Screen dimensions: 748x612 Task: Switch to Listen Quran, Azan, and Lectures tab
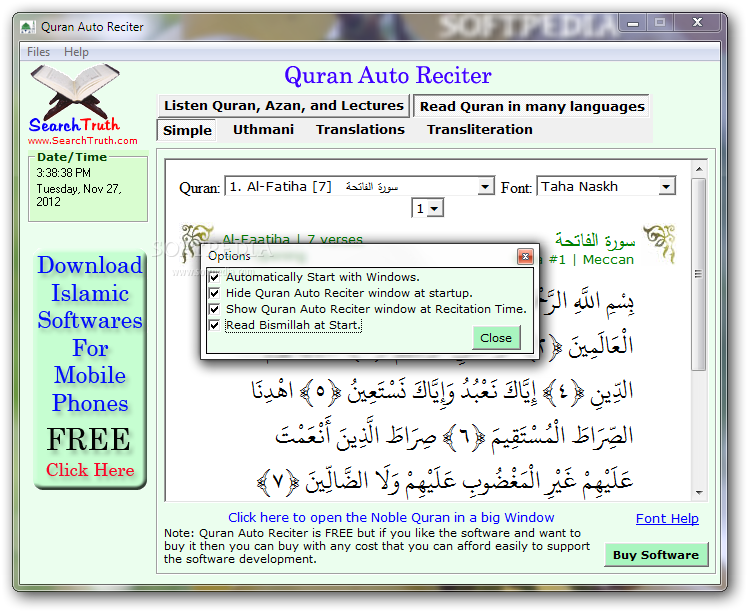coord(283,106)
